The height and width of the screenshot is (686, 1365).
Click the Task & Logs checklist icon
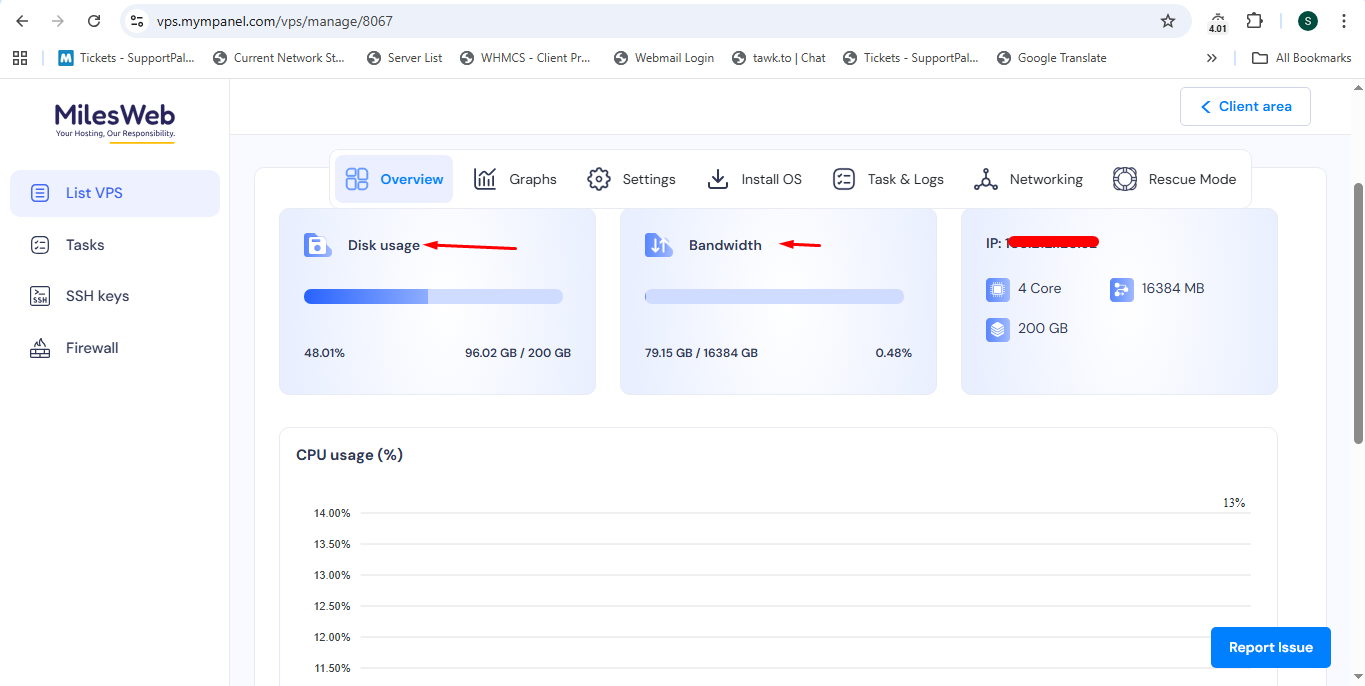pyautogui.click(x=844, y=179)
